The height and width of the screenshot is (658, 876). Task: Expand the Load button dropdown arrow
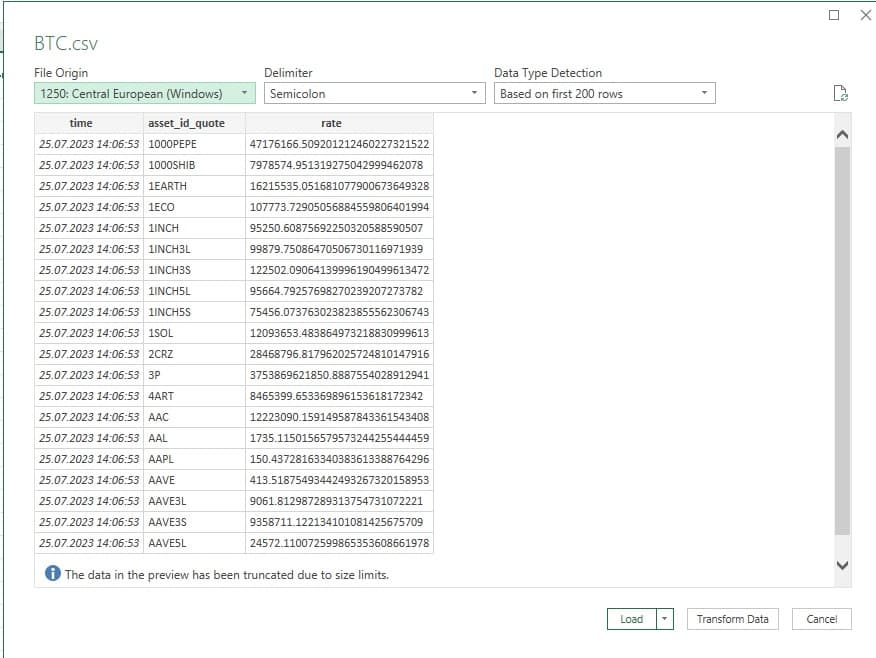click(x=664, y=619)
